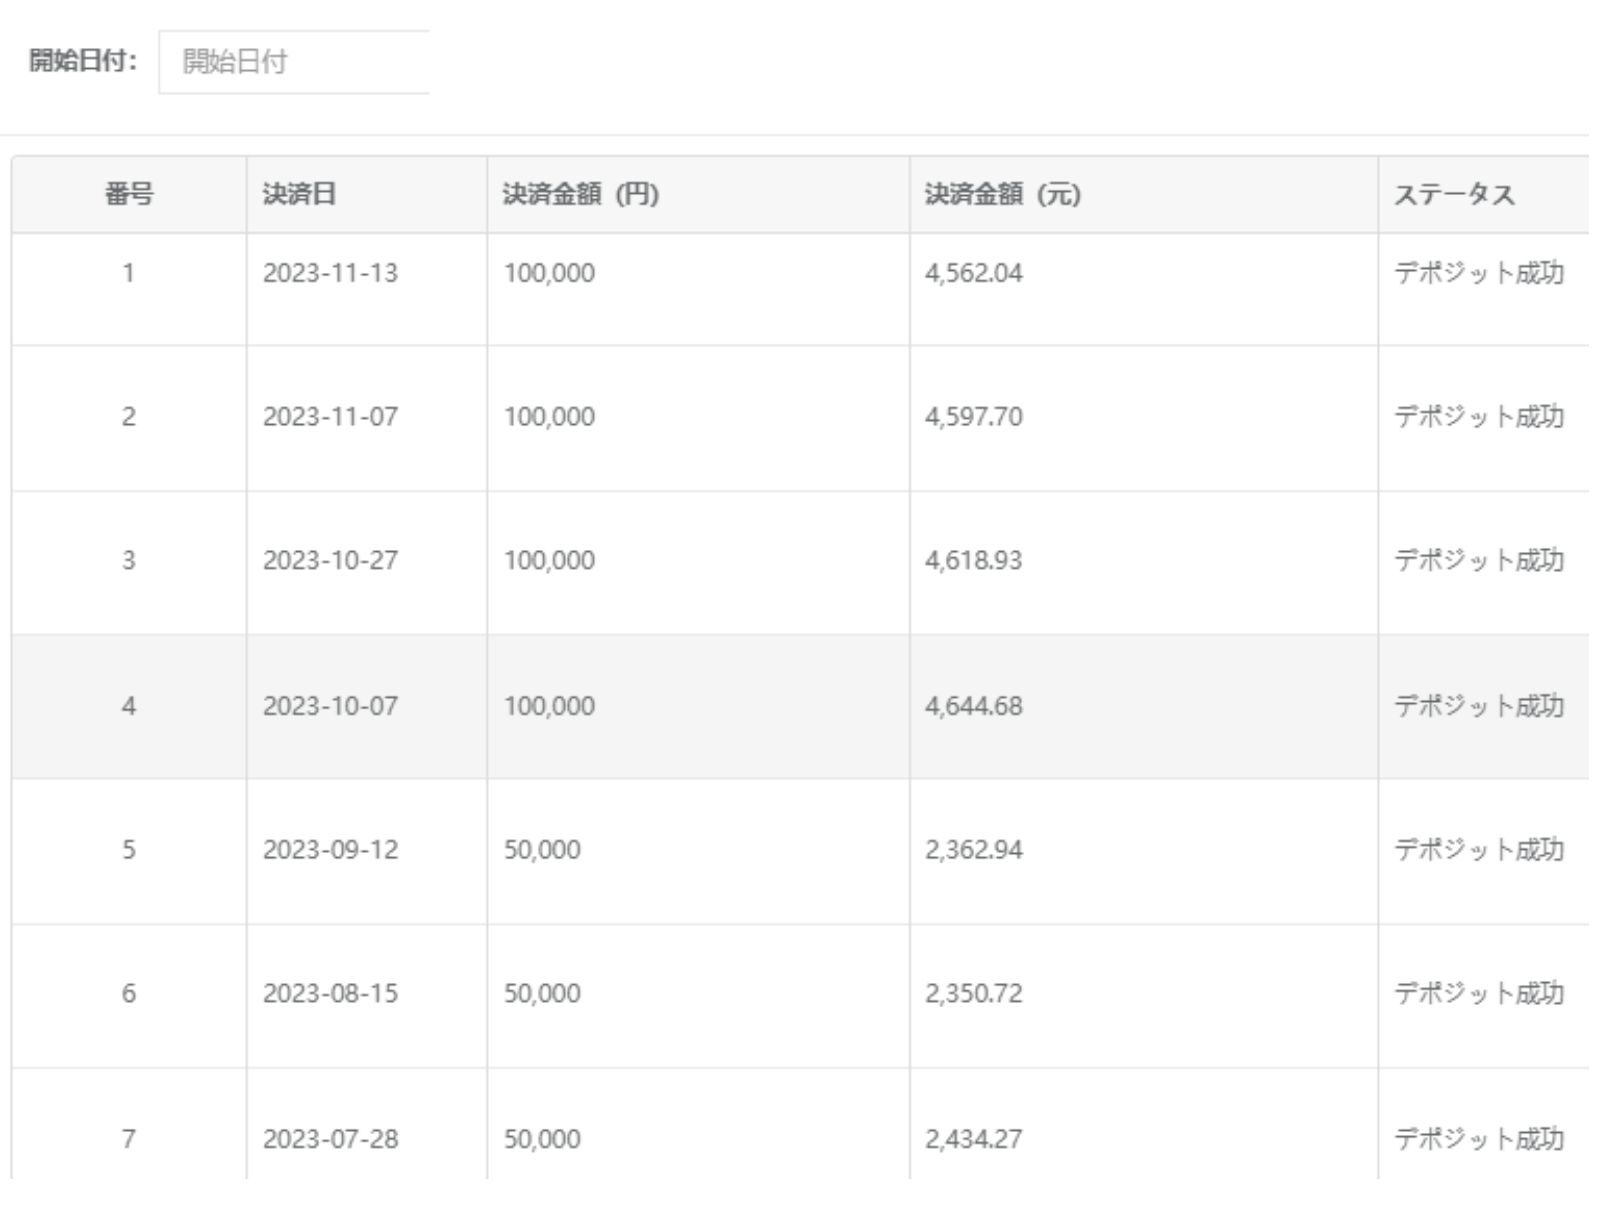Click the 2,350.72 yuan amount cell
Image resolution: width=1600 pixels, height=1216 pixels.
click(974, 993)
